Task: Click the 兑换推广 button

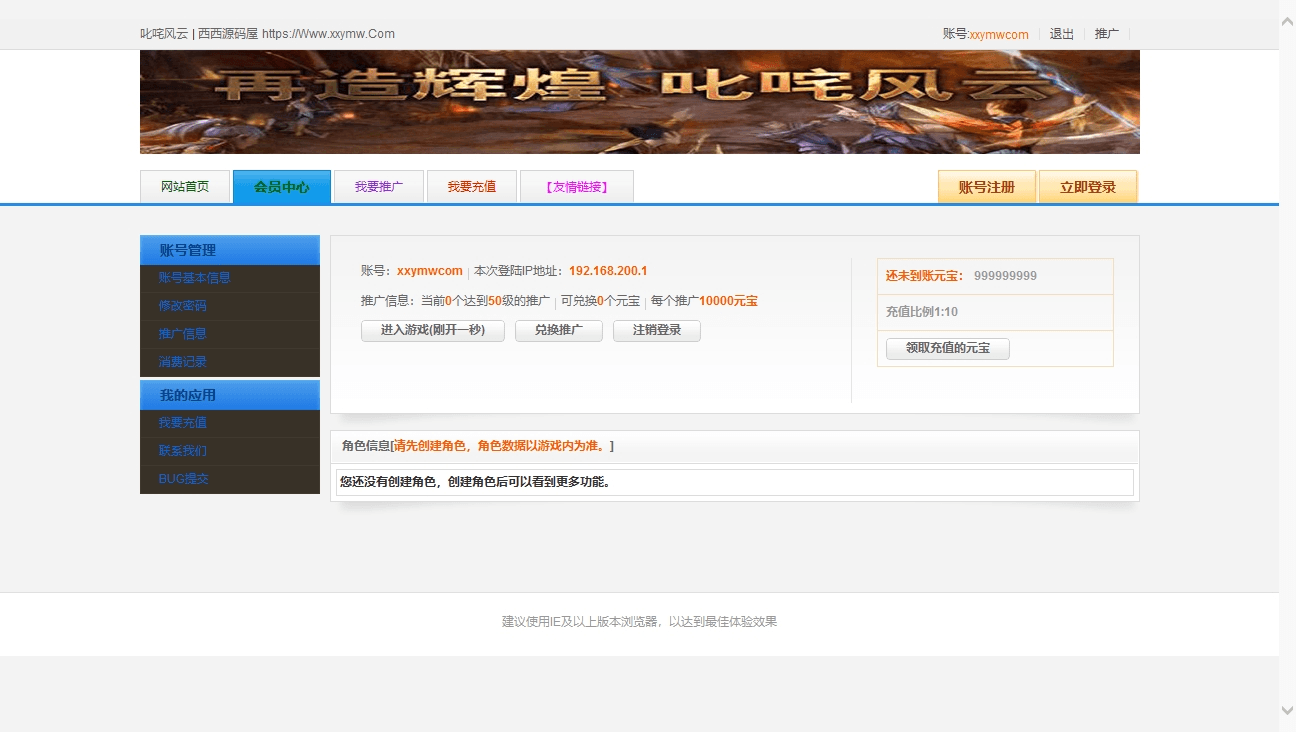Action: point(559,330)
